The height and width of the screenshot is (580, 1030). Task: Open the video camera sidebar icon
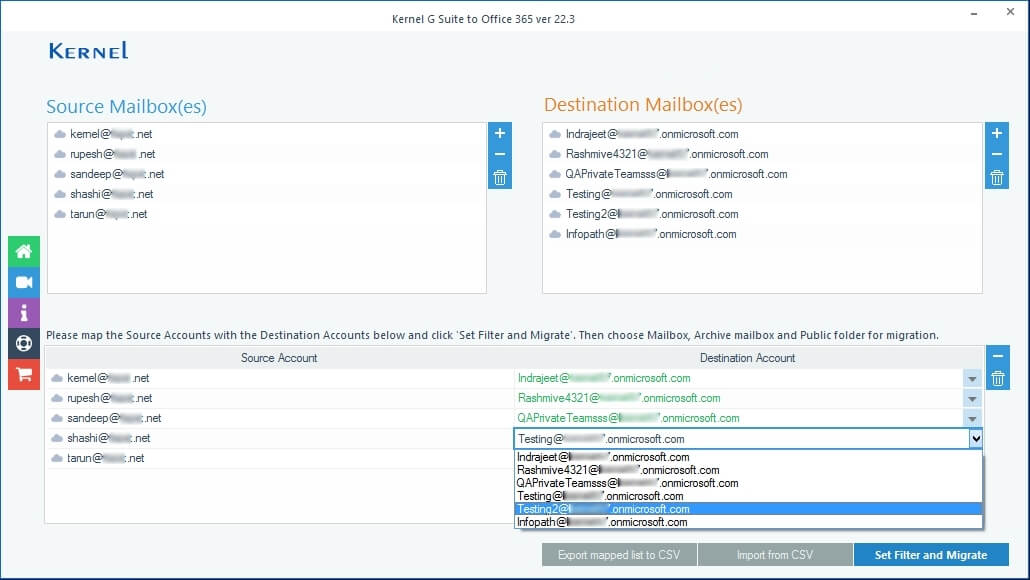pyautogui.click(x=24, y=282)
